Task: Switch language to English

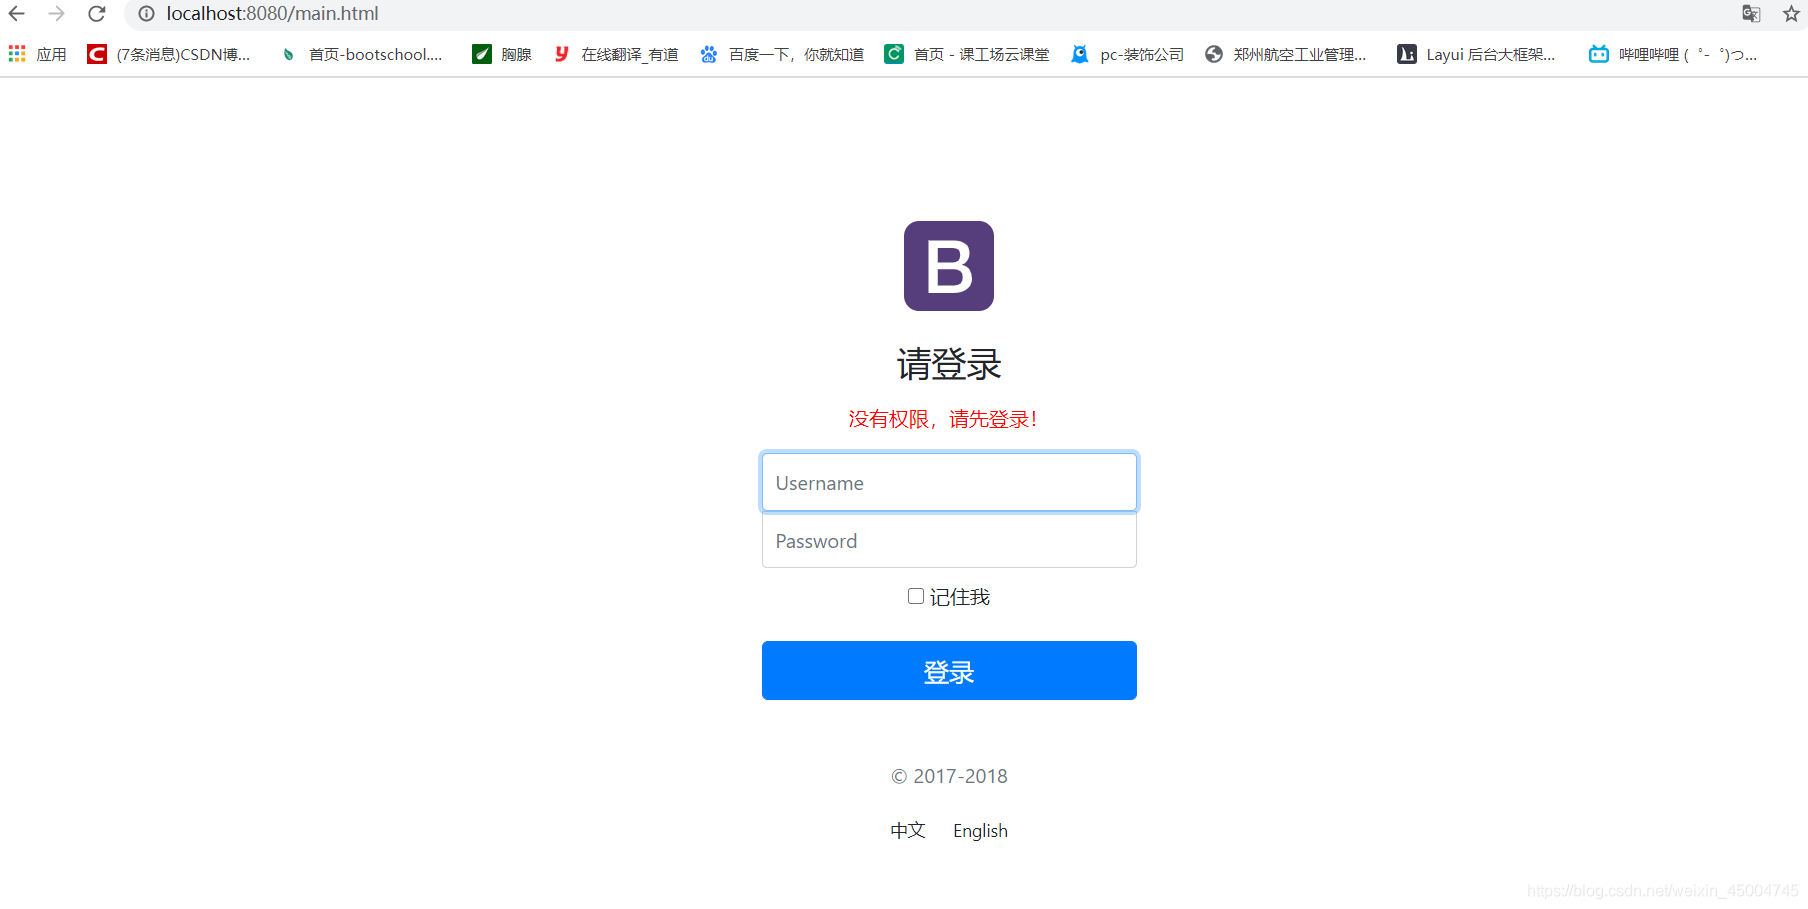Action: 979,830
